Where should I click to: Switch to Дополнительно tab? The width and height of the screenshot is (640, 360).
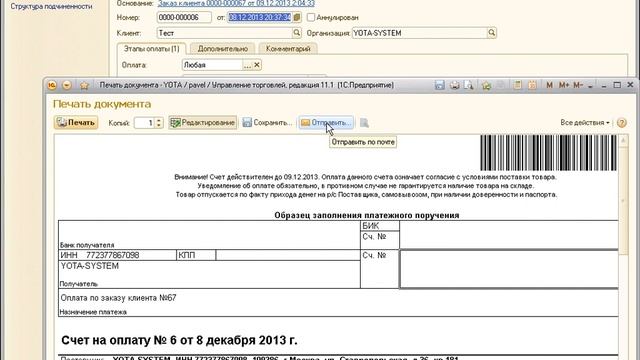pyautogui.click(x=222, y=49)
